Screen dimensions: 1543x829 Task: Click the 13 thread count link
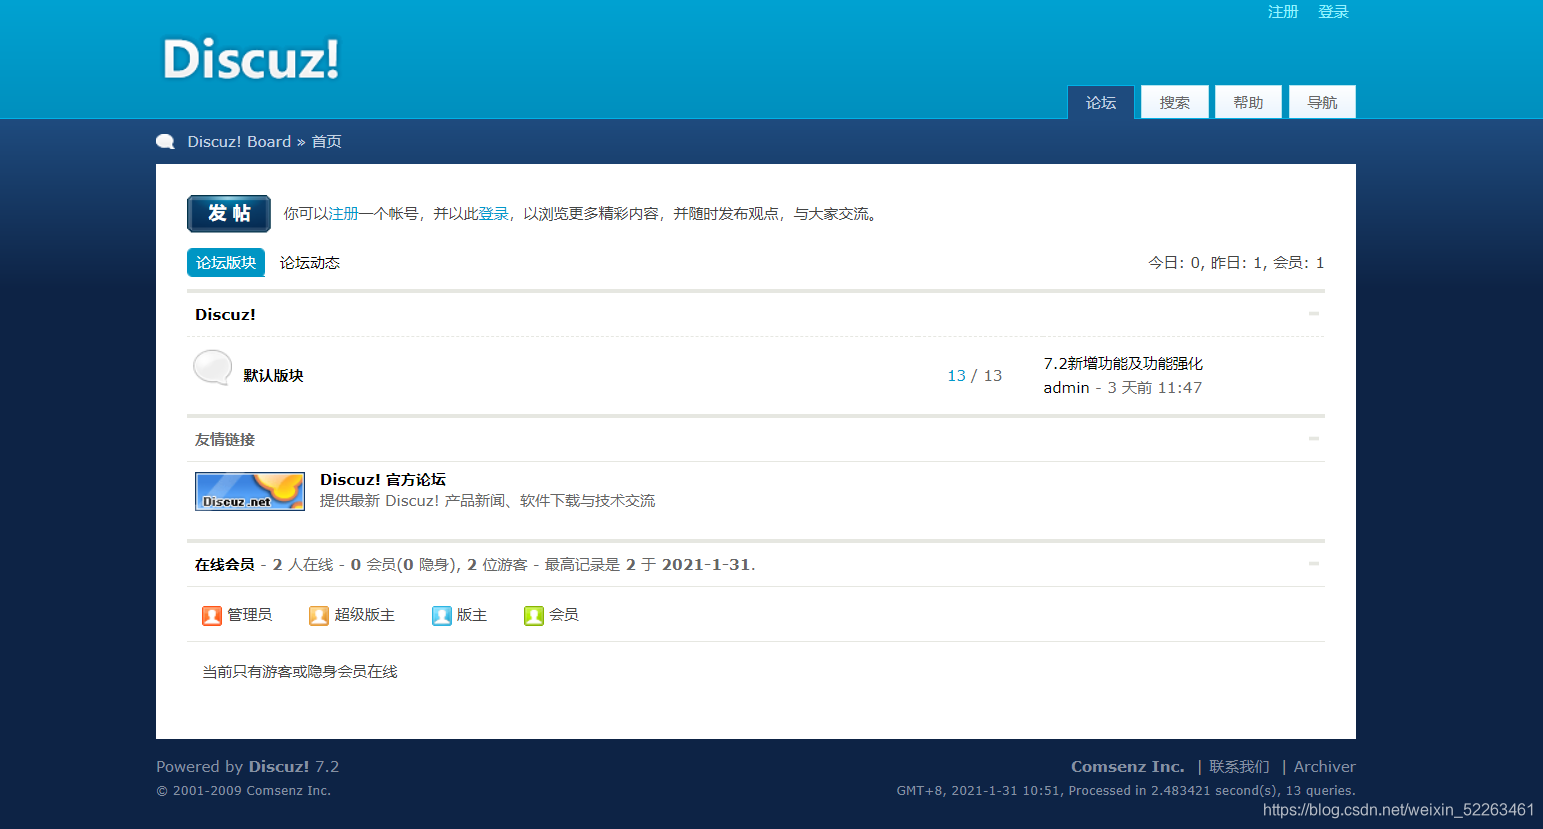pos(956,376)
